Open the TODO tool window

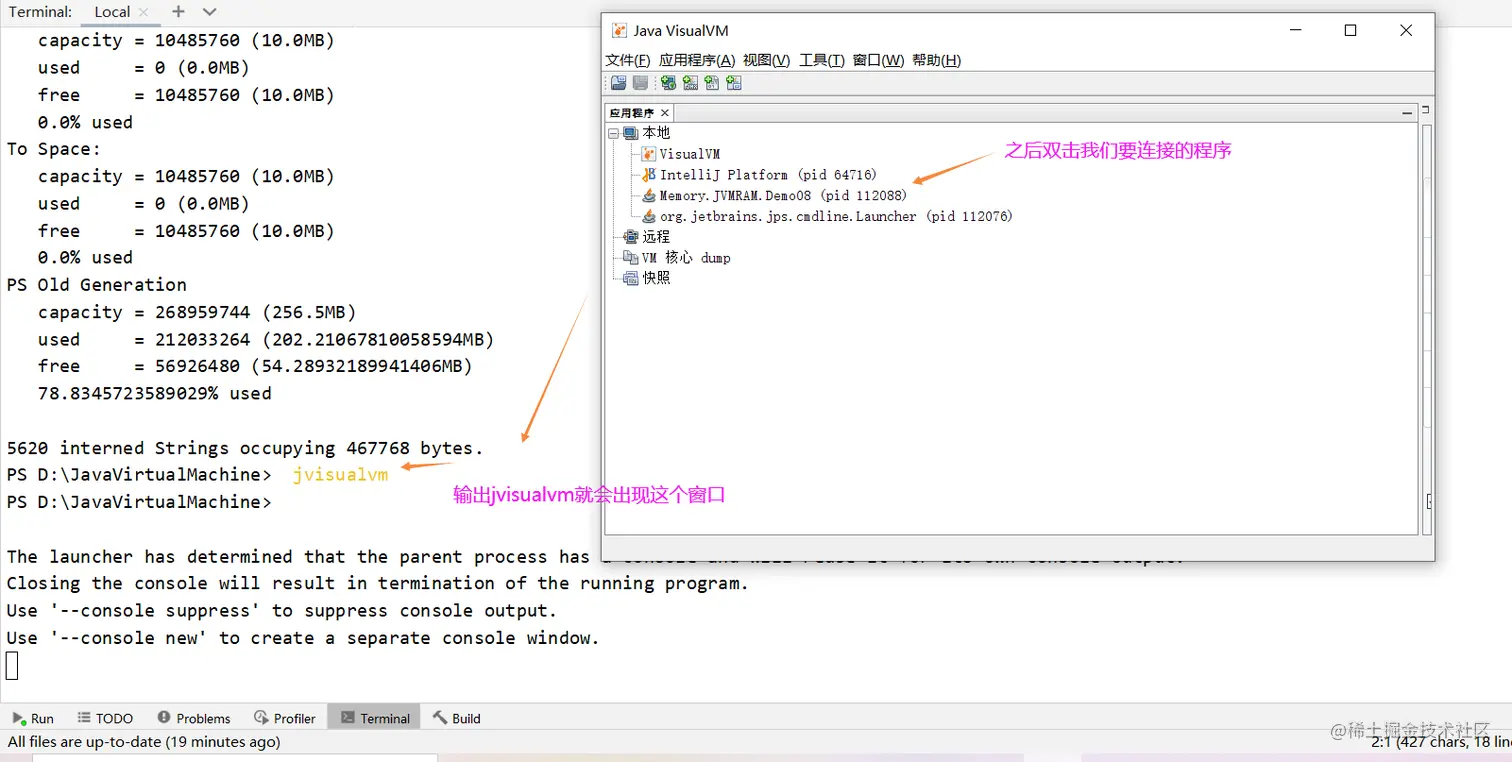pyautogui.click(x=105, y=718)
